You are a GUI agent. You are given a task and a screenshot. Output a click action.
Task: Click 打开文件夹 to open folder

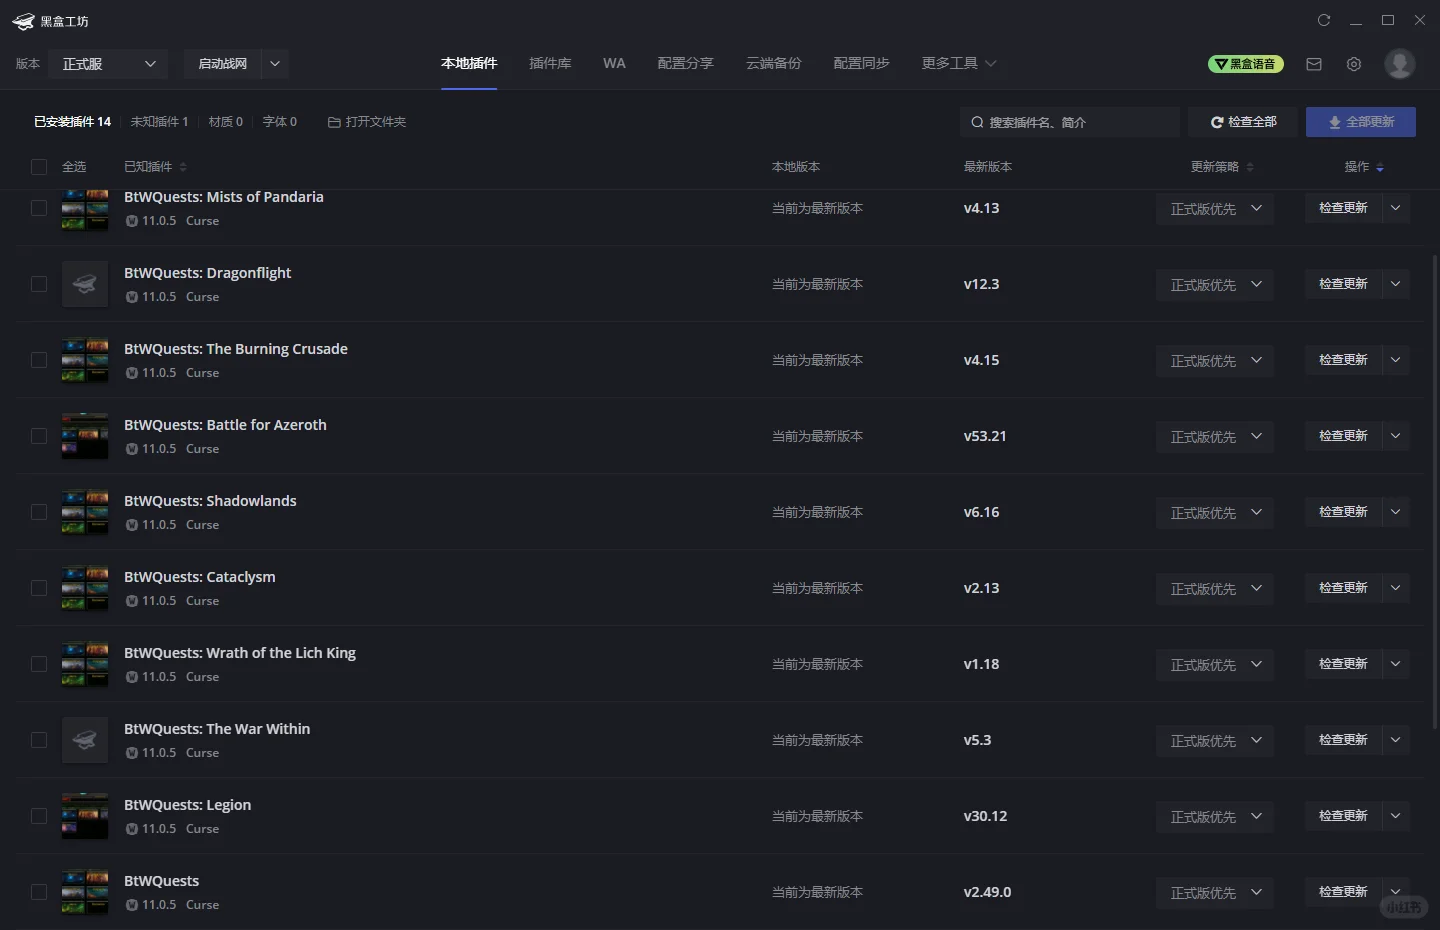coord(367,122)
